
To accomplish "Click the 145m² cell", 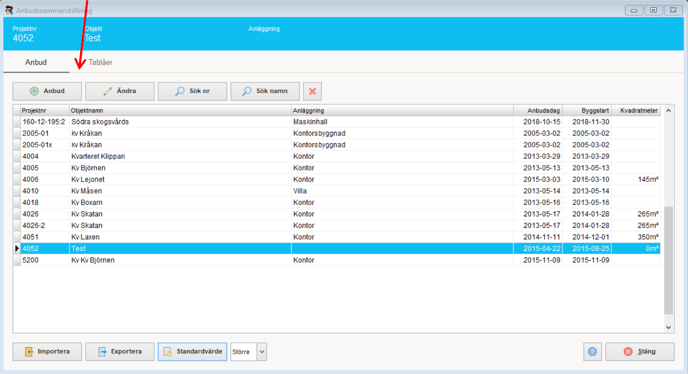I will (636, 180).
